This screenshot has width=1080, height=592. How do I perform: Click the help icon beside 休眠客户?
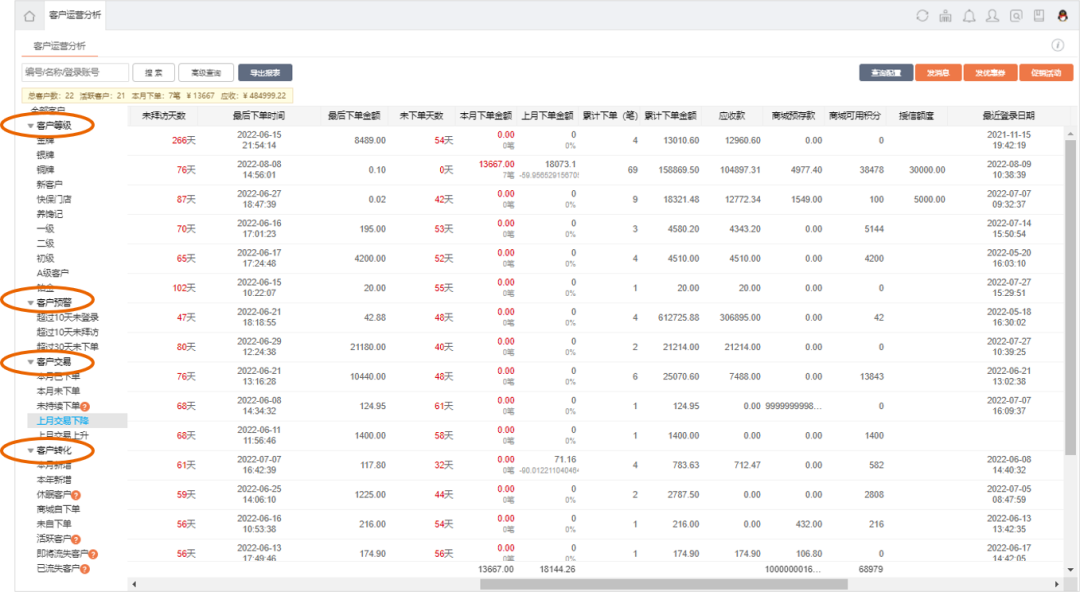[76, 495]
